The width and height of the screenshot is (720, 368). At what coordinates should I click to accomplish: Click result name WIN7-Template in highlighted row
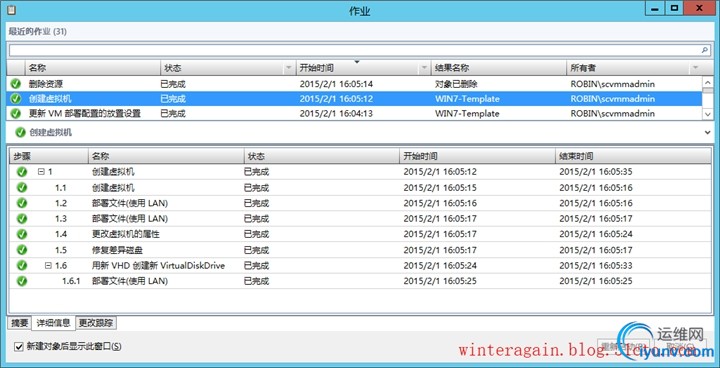tap(467, 99)
